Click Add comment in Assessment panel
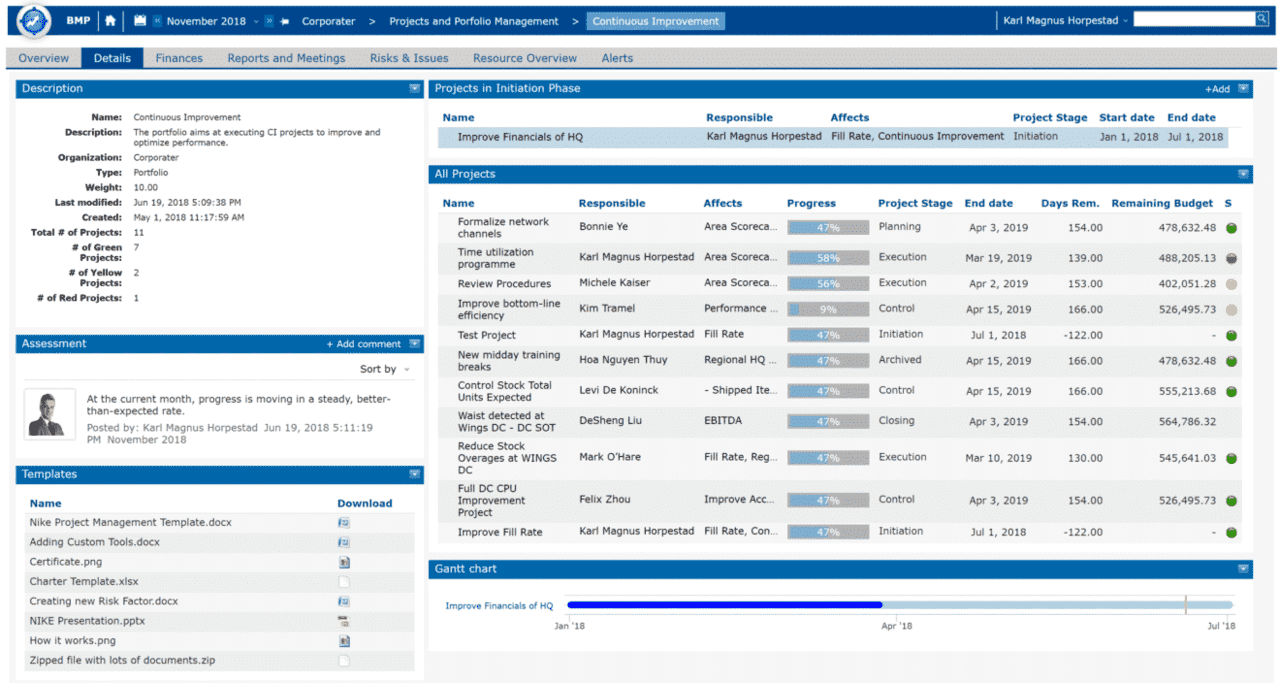This screenshot has width=1280, height=683. click(364, 344)
